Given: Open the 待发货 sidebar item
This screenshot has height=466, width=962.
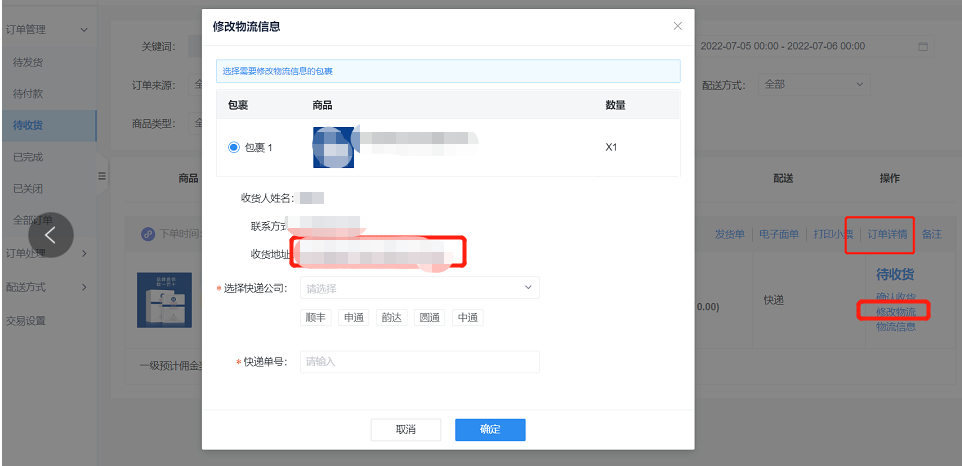Looking at the screenshot, I should 28,62.
